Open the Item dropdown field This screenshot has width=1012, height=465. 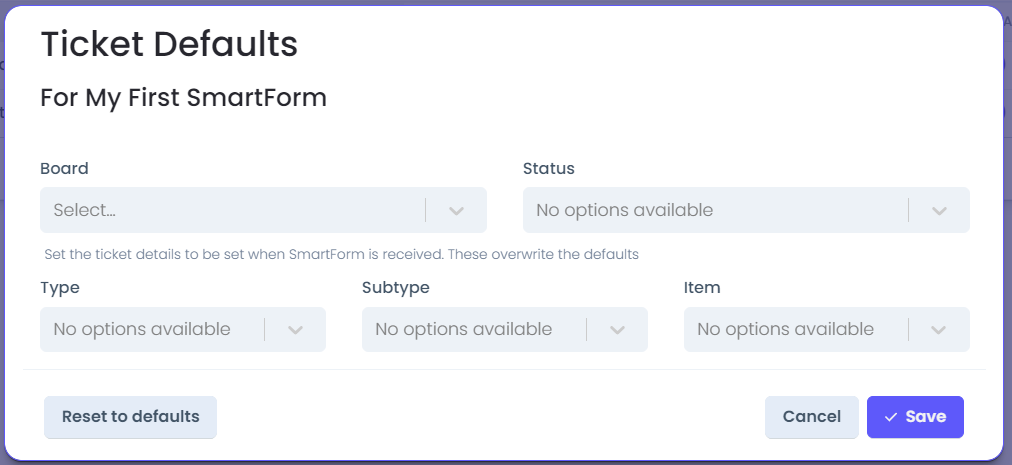(827, 329)
